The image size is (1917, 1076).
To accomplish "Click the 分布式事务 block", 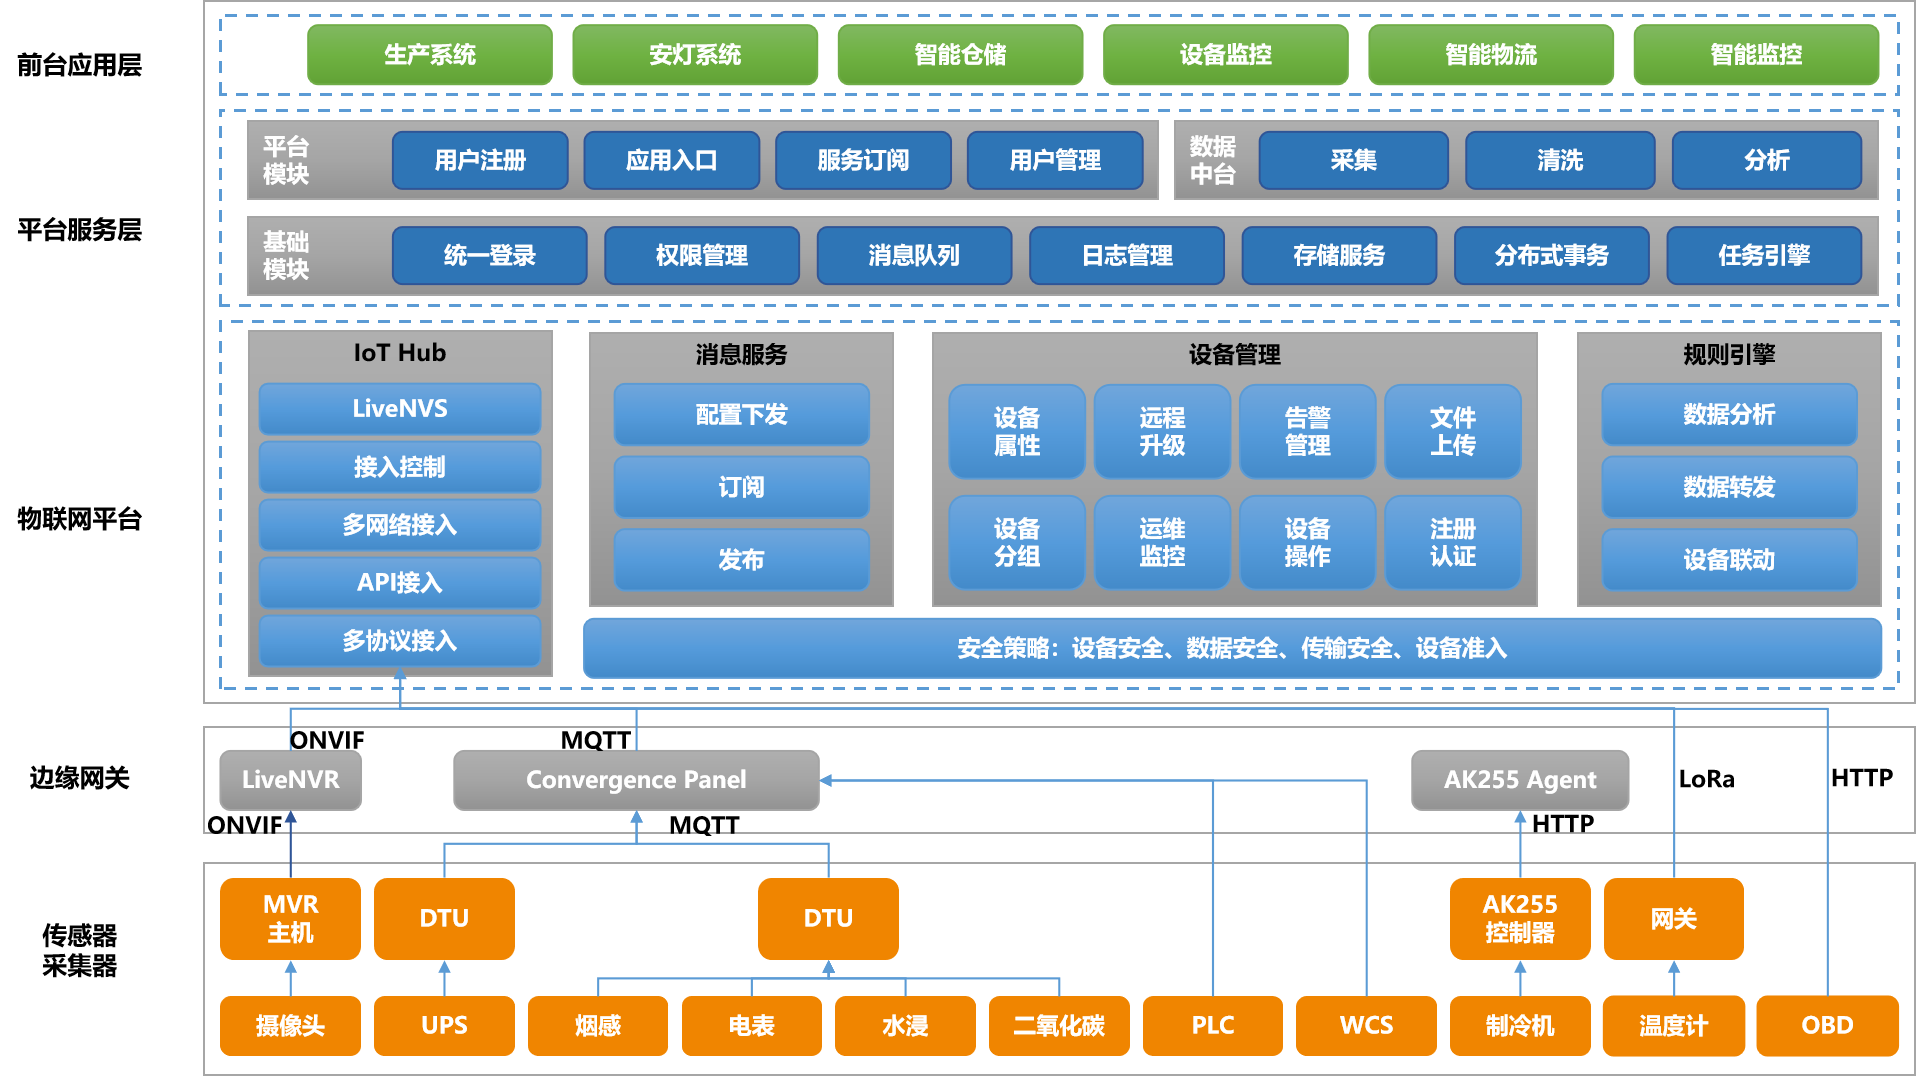I will click(1551, 256).
